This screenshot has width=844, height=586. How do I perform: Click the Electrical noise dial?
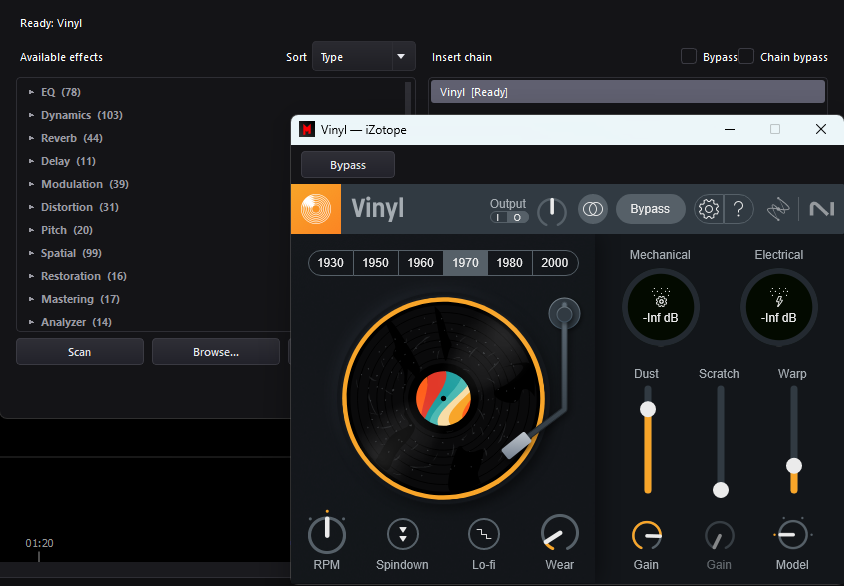(x=778, y=307)
